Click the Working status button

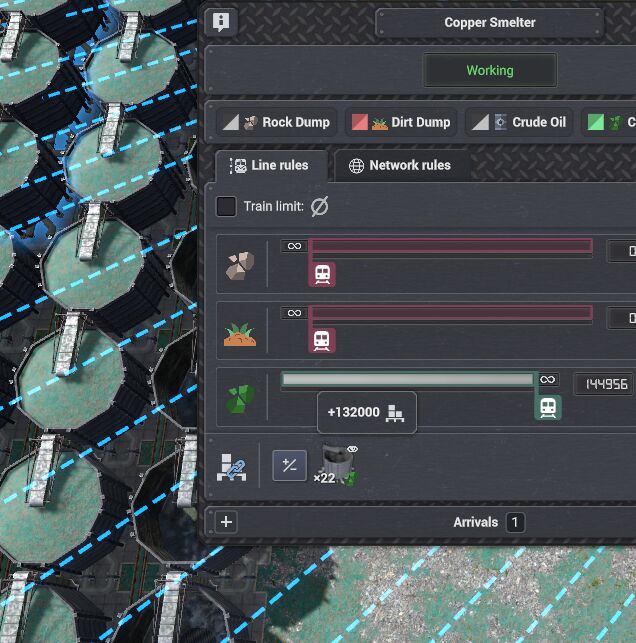point(490,71)
